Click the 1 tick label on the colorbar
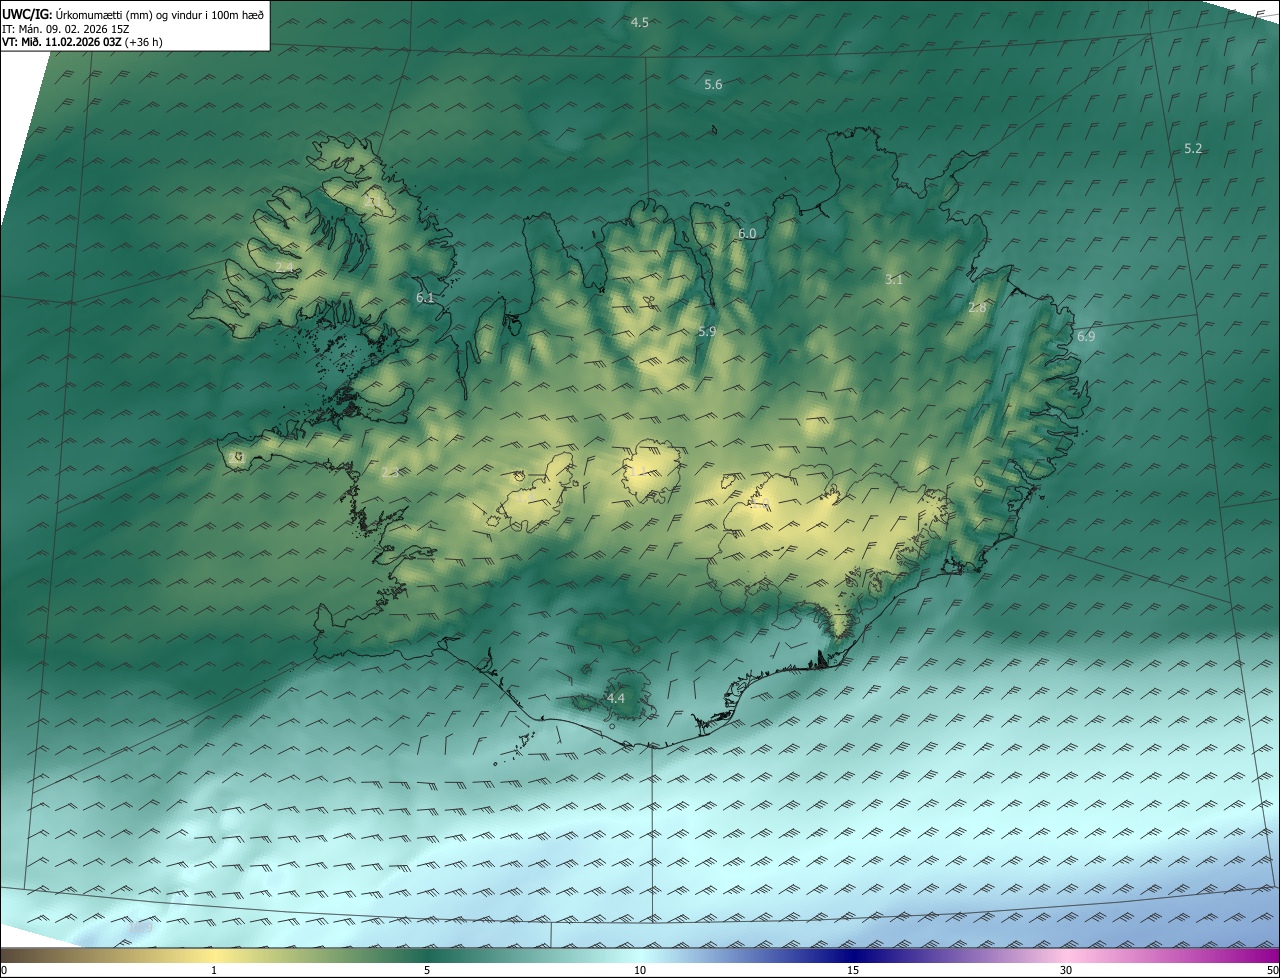This screenshot has width=1280, height=978. [x=214, y=970]
